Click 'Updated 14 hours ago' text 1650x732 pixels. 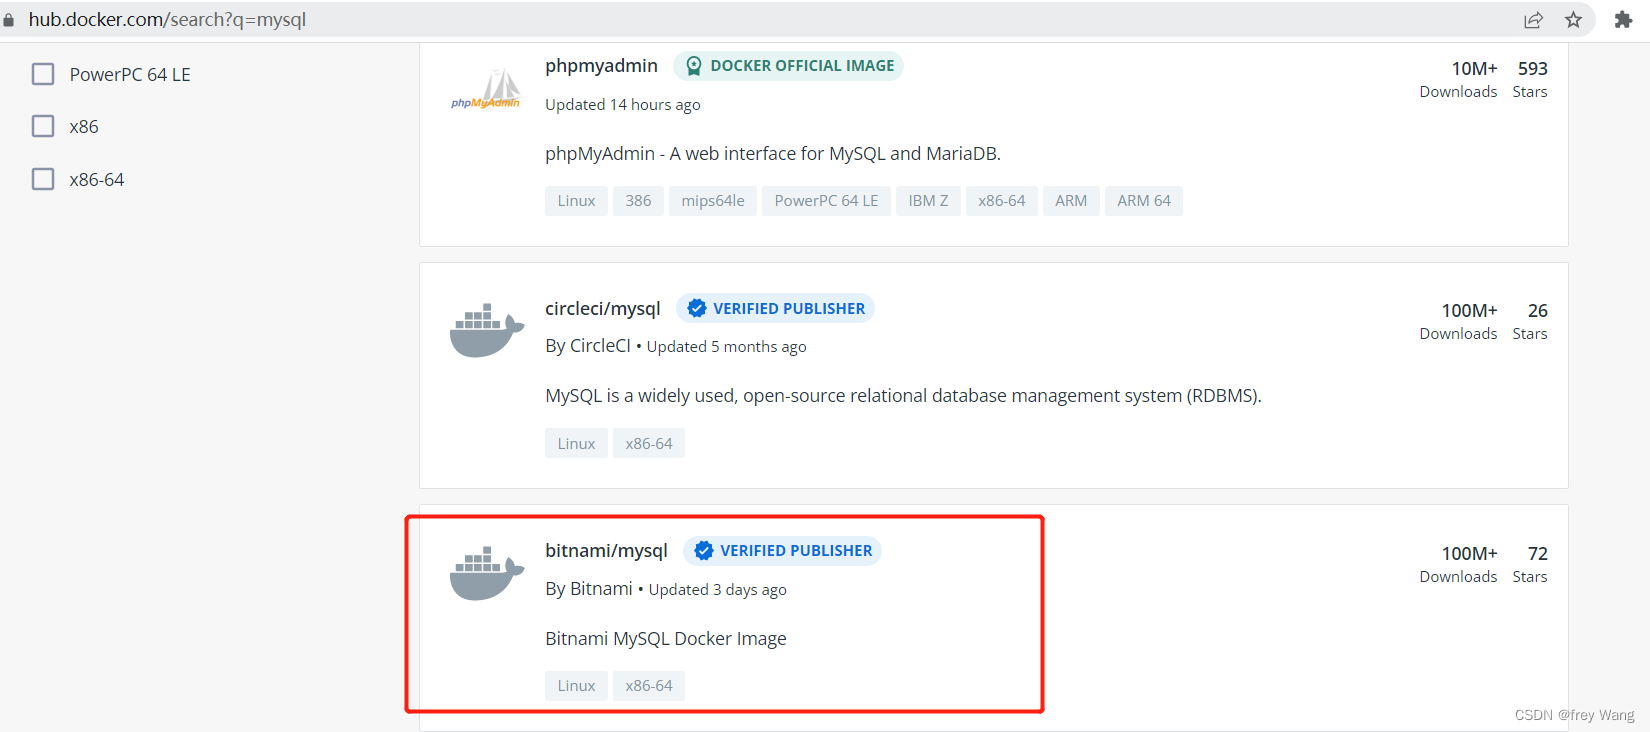623,105
